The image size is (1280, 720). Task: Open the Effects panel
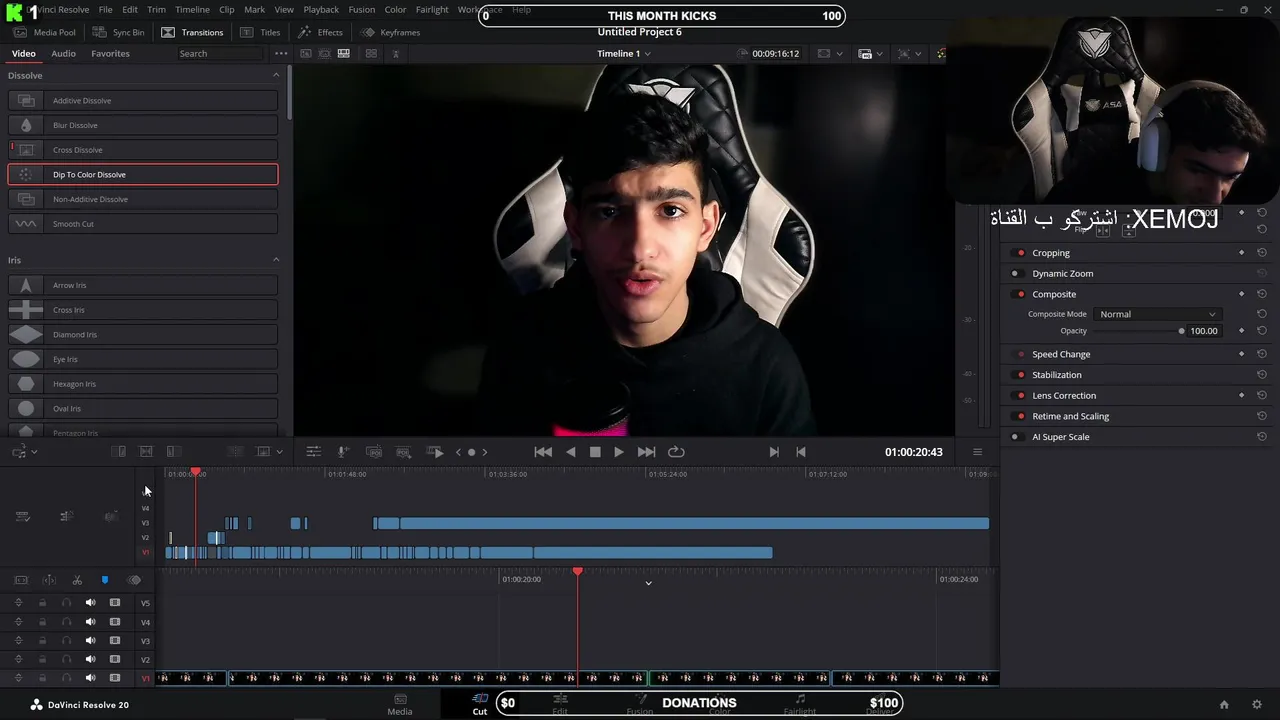coord(320,32)
